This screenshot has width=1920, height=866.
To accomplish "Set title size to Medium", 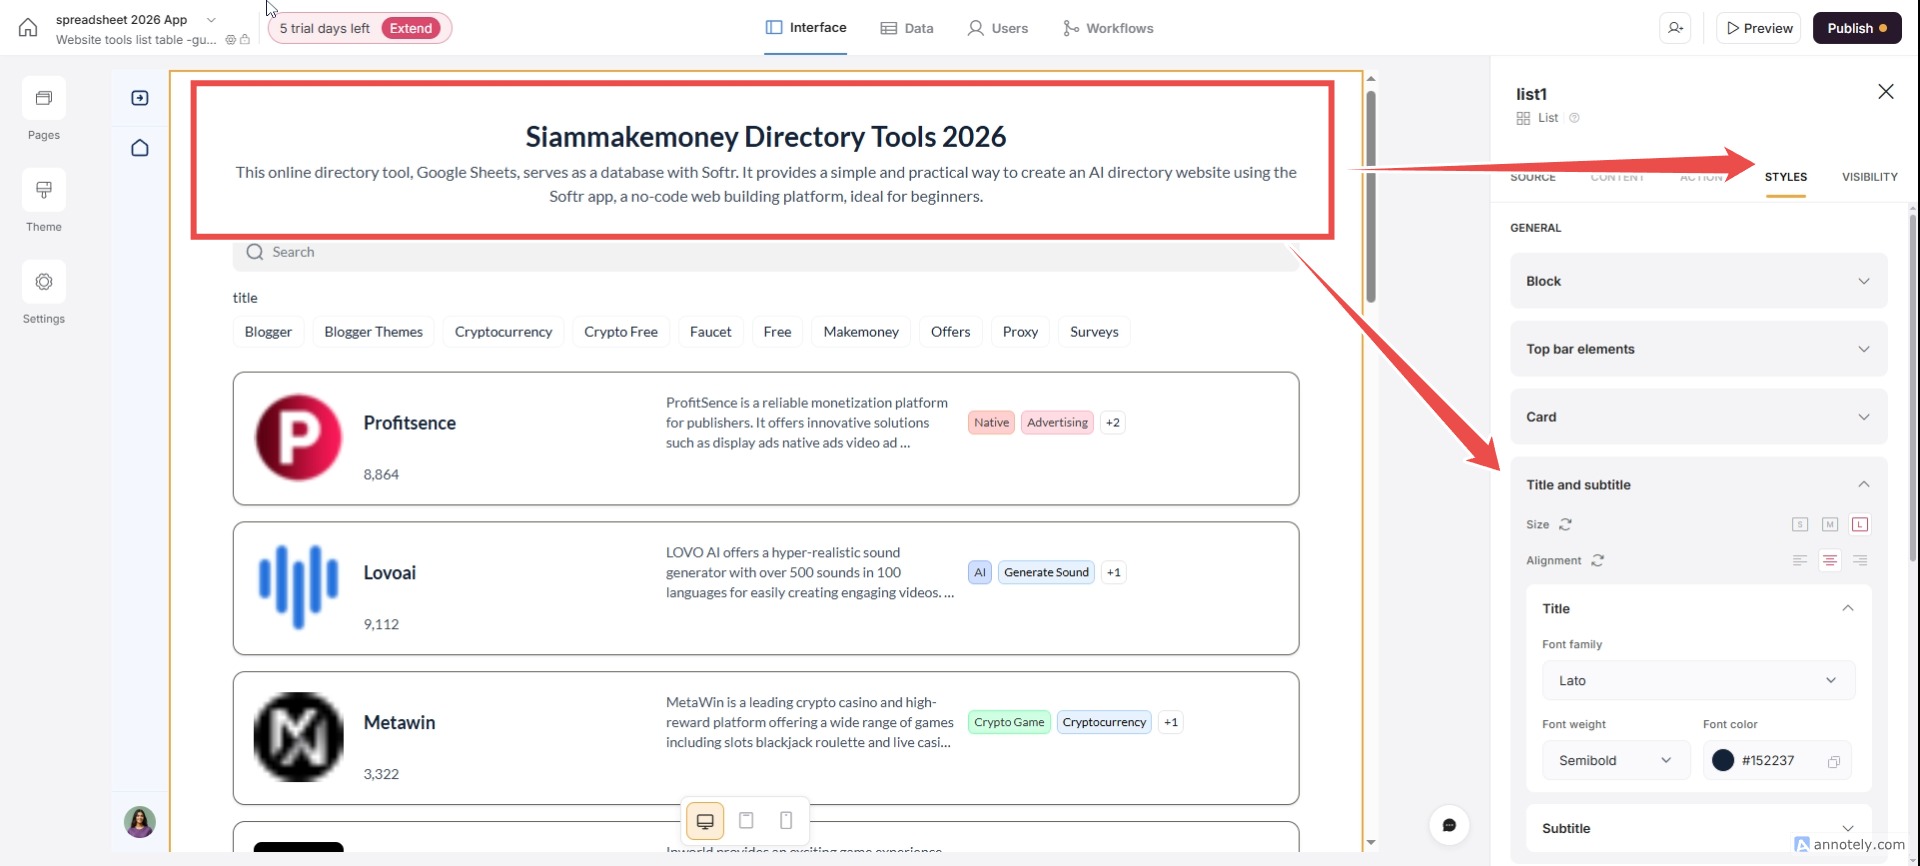I will tap(1830, 524).
